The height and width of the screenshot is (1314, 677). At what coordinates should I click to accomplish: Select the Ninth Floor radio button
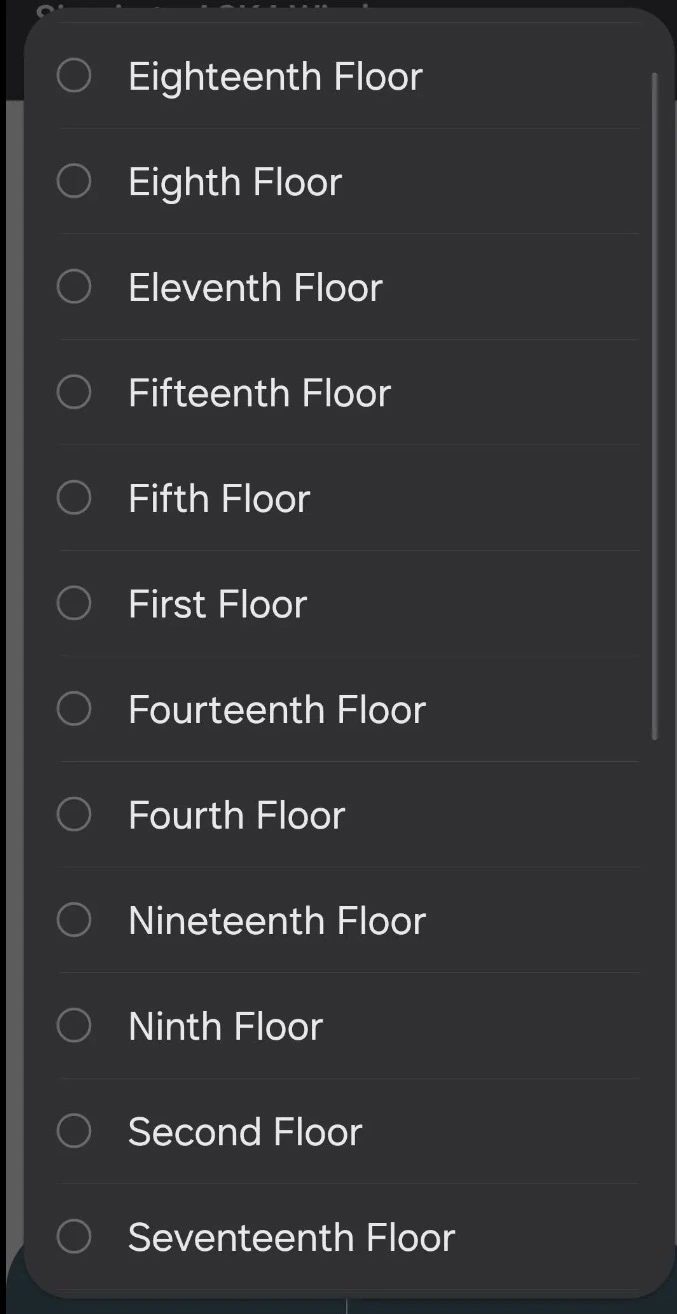pyautogui.click(x=74, y=1025)
